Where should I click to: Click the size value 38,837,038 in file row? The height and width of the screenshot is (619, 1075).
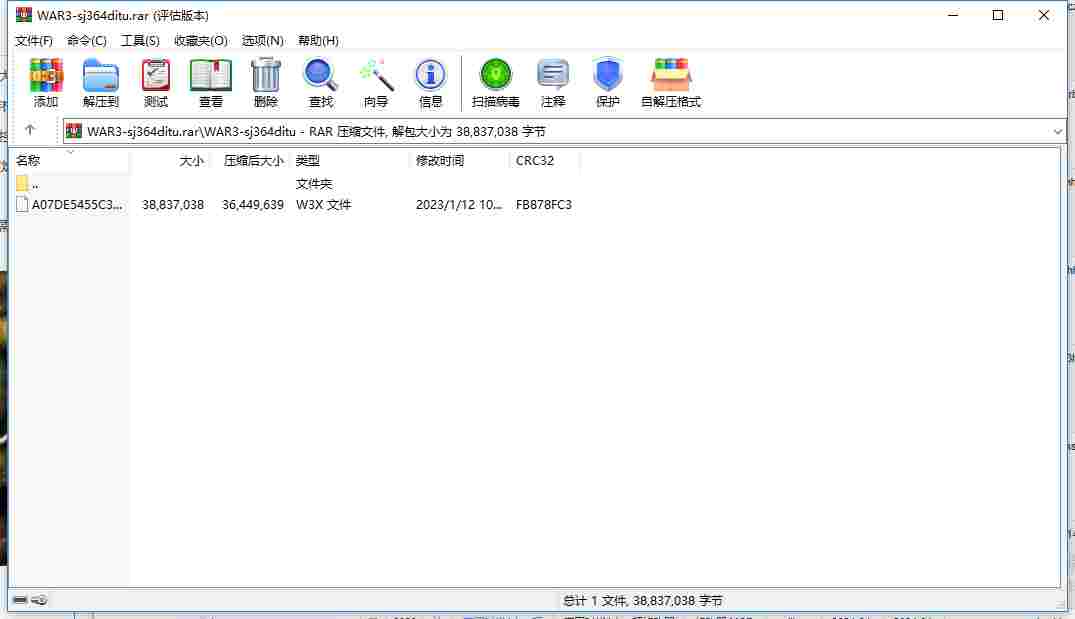click(x=173, y=204)
